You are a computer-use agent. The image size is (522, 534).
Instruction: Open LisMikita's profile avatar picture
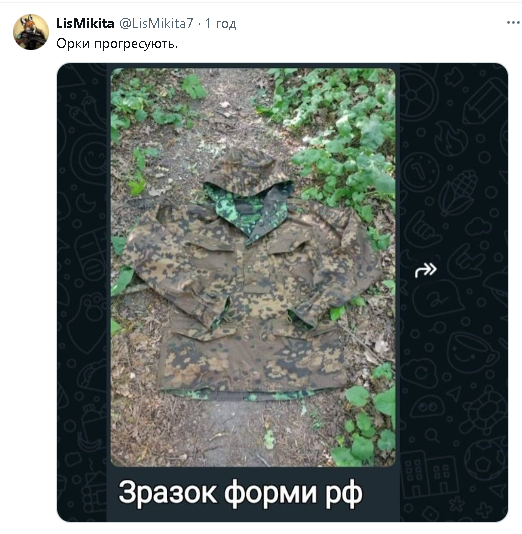[x=31, y=32]
